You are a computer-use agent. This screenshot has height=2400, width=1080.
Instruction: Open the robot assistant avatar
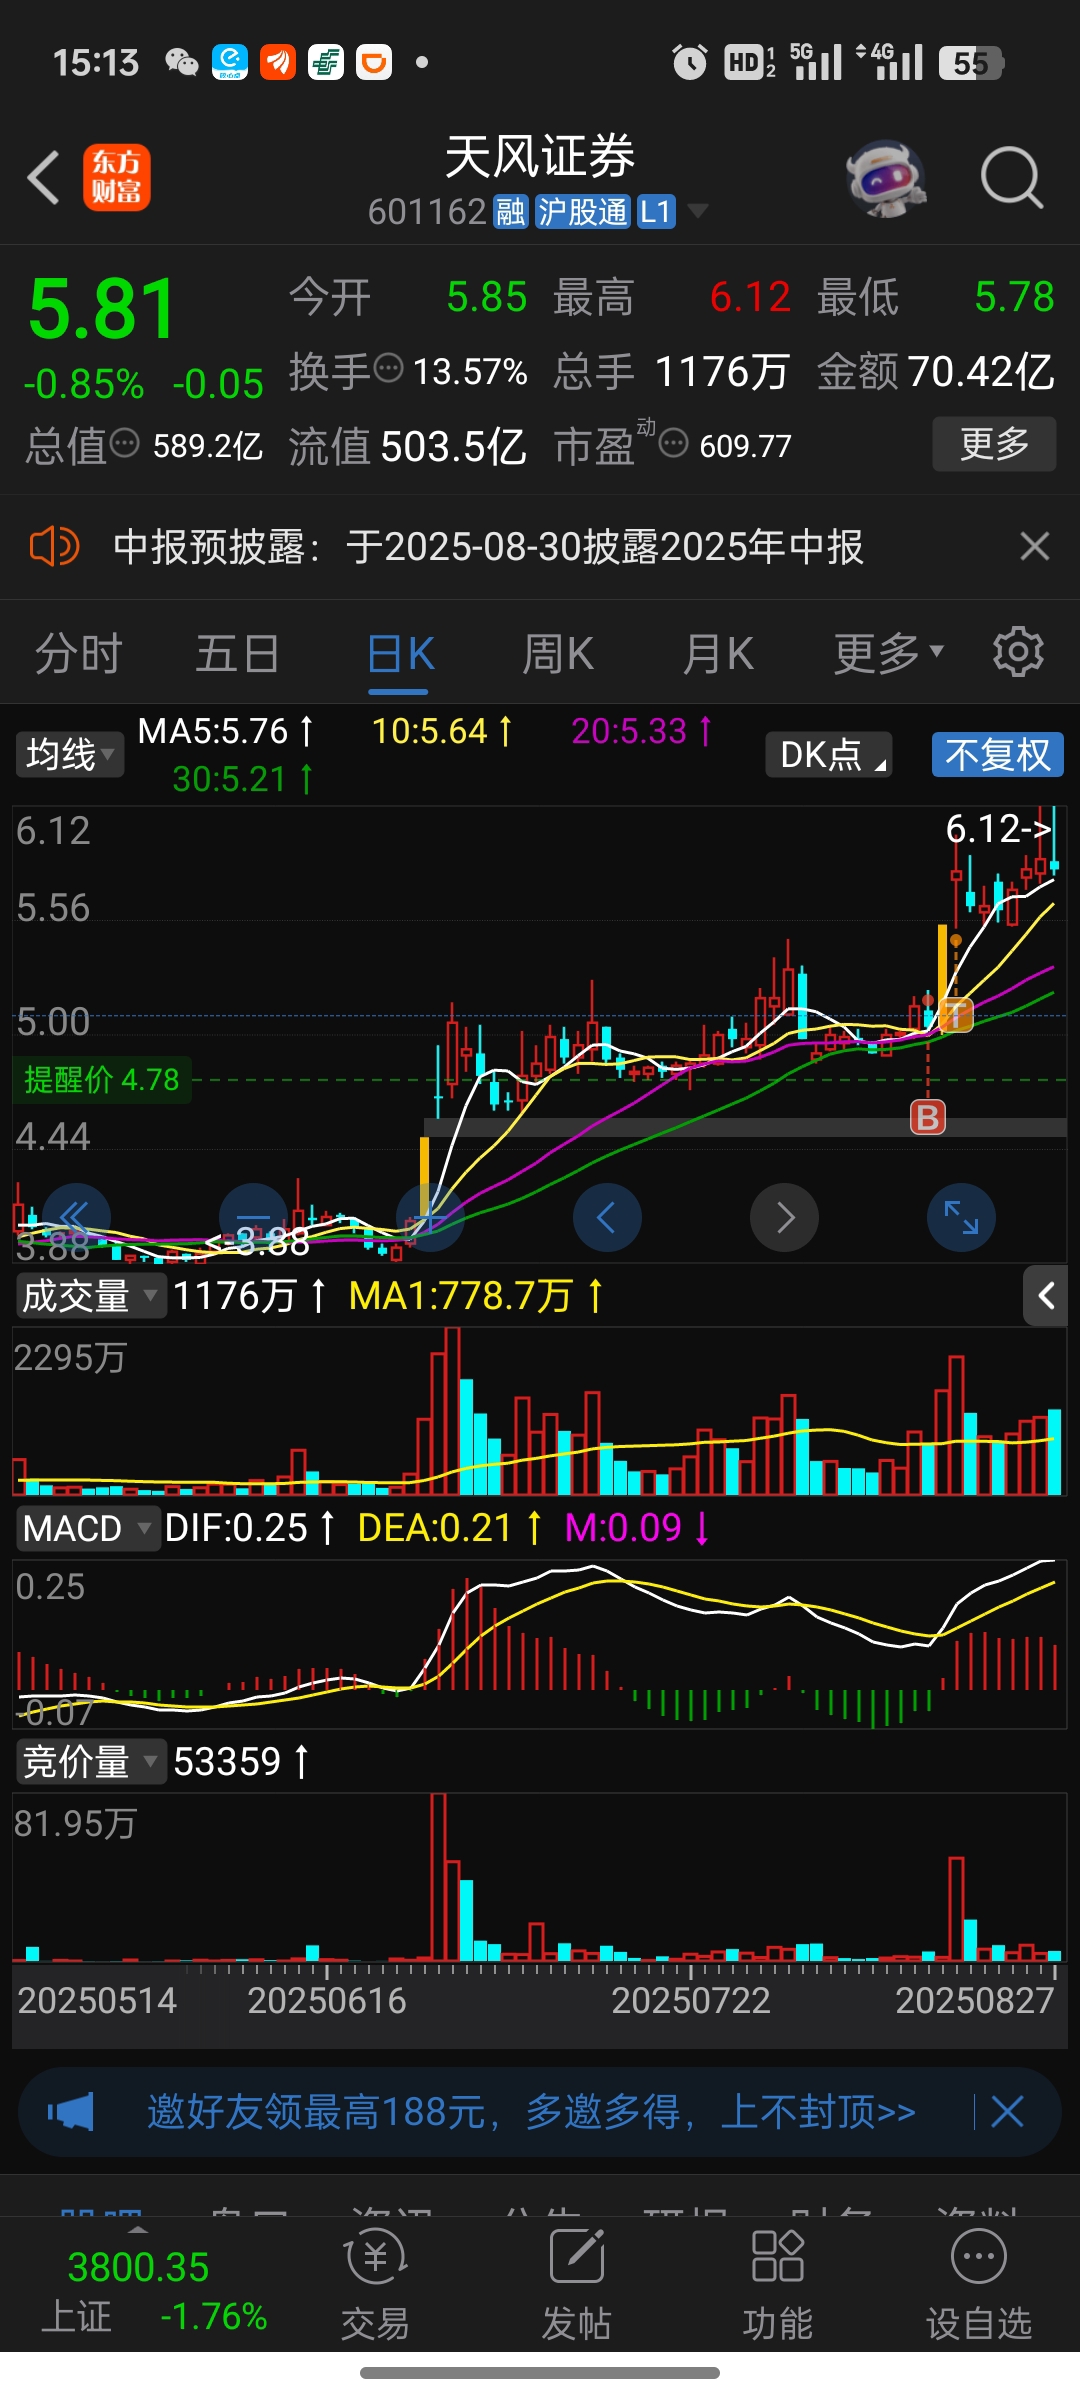click(x=886, y=179)
